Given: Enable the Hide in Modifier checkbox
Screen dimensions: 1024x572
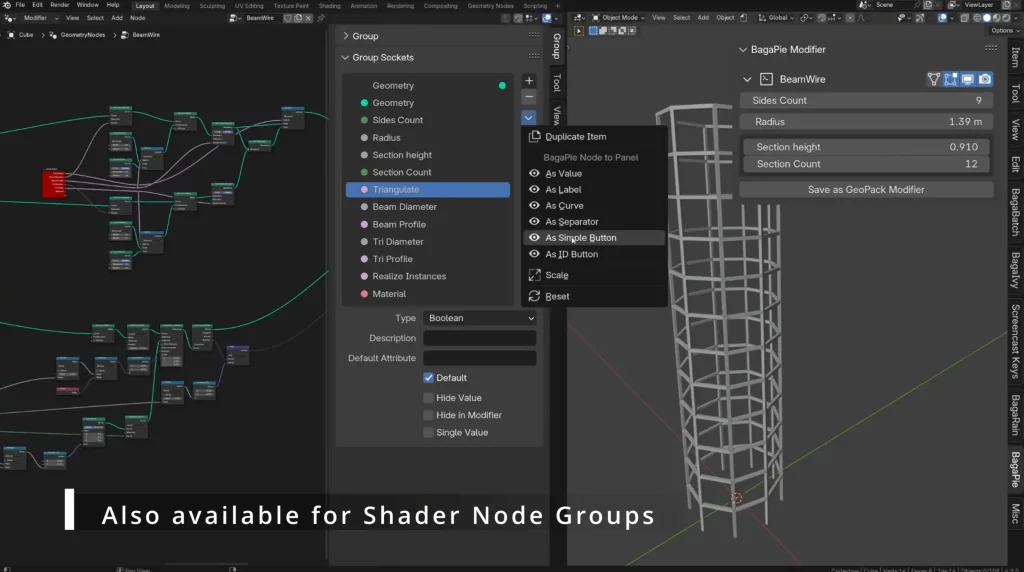Looking at the screenshot, I should pyautogui.click(x=429, y=415).
